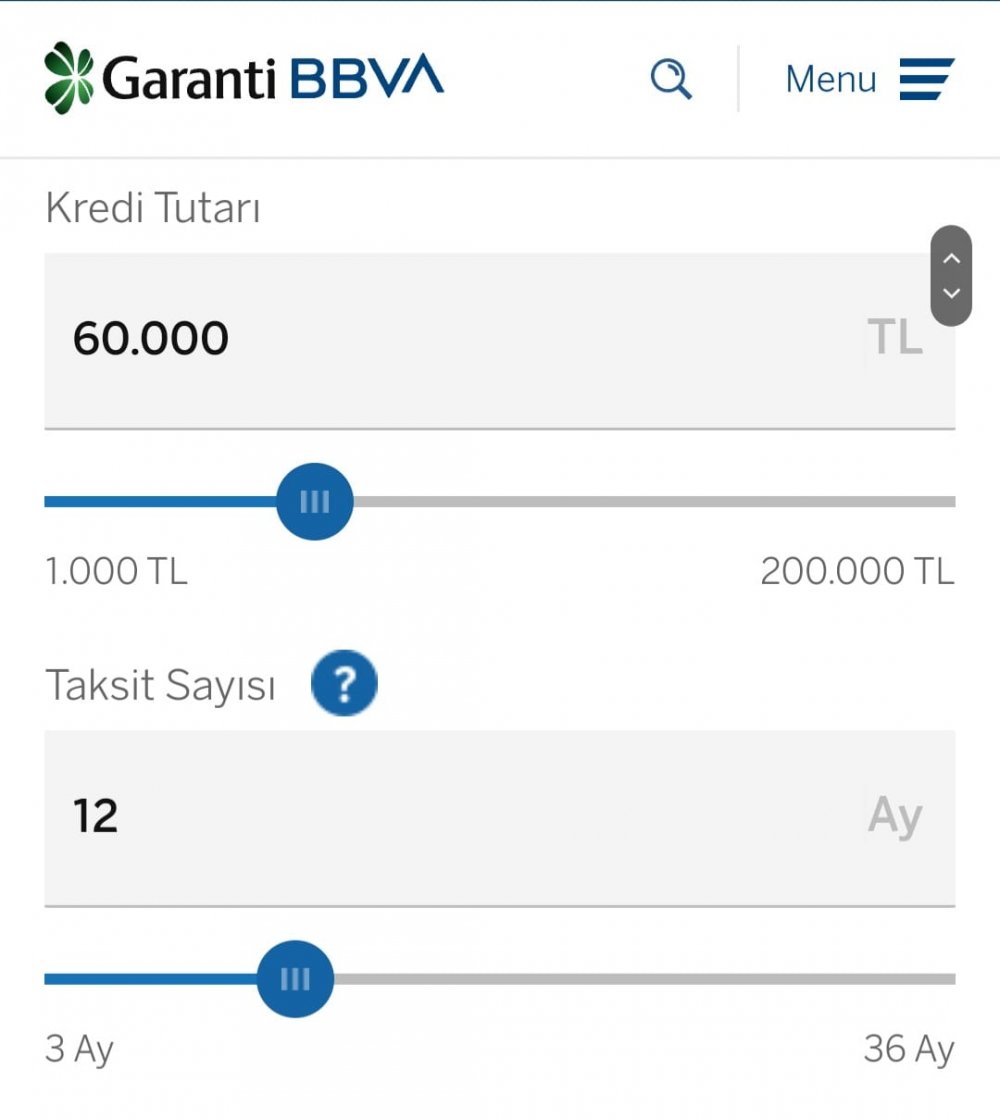The image size is (1000, 1120).
Task: Click the 200.000 TL maximum label
Action: point(857,571)
